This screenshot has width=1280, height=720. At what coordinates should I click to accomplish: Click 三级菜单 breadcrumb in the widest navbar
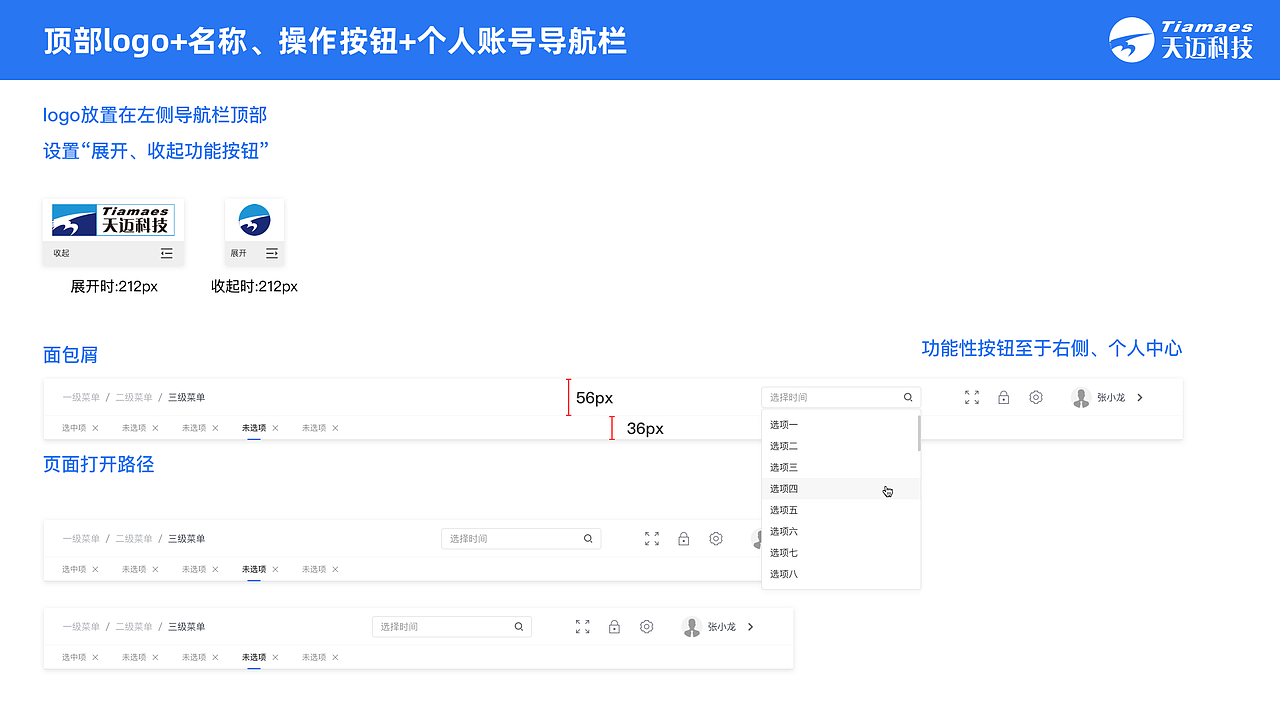pos(187,397)
